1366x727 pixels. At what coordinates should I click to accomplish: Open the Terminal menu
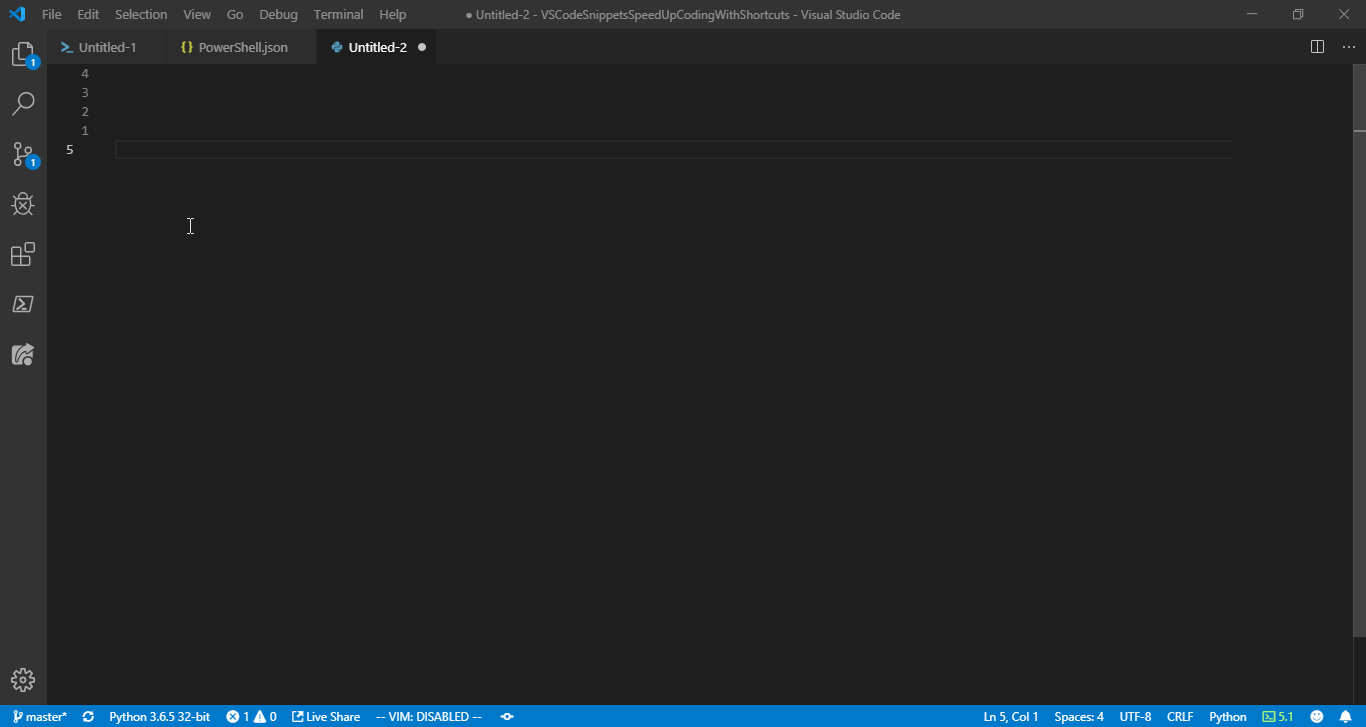[x=338, y=15]
